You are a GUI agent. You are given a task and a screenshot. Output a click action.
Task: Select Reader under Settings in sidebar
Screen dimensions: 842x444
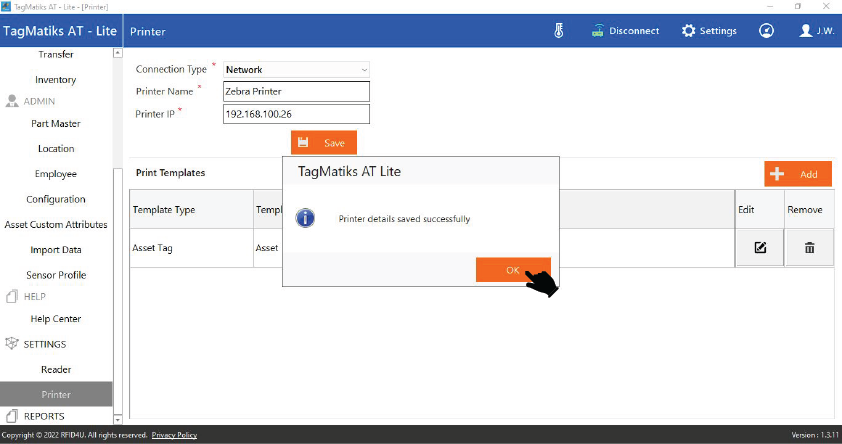coord(56,370)
